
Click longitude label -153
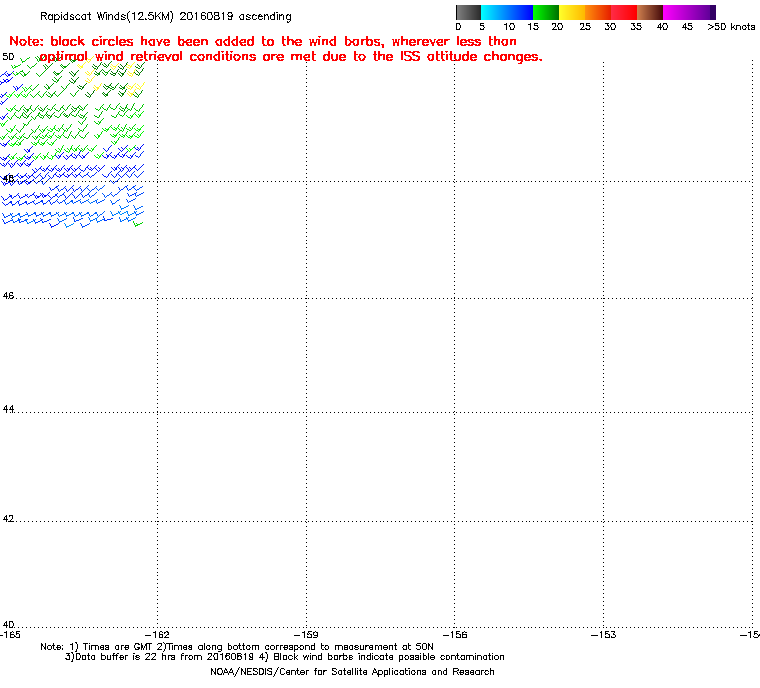[x=603, y=635]
